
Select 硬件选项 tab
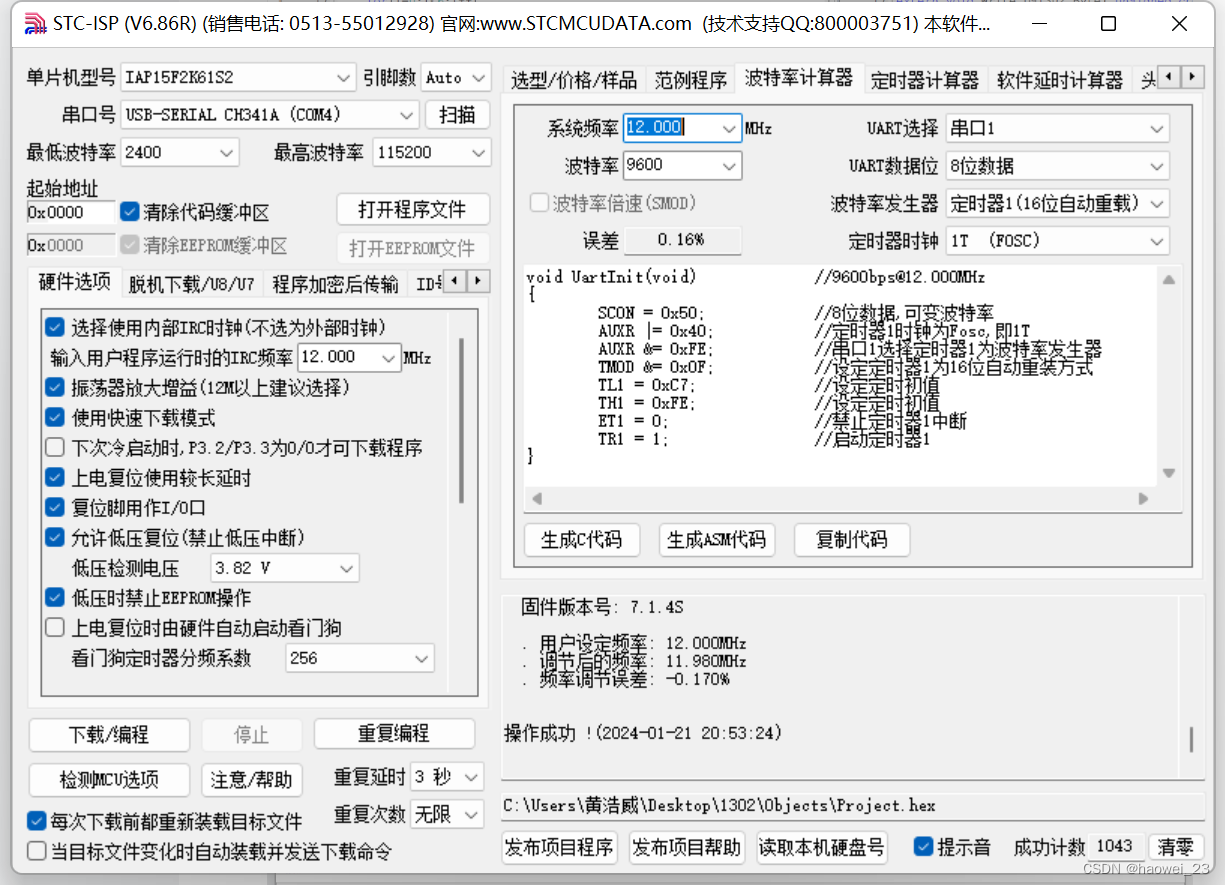click(x=75, y=282)
